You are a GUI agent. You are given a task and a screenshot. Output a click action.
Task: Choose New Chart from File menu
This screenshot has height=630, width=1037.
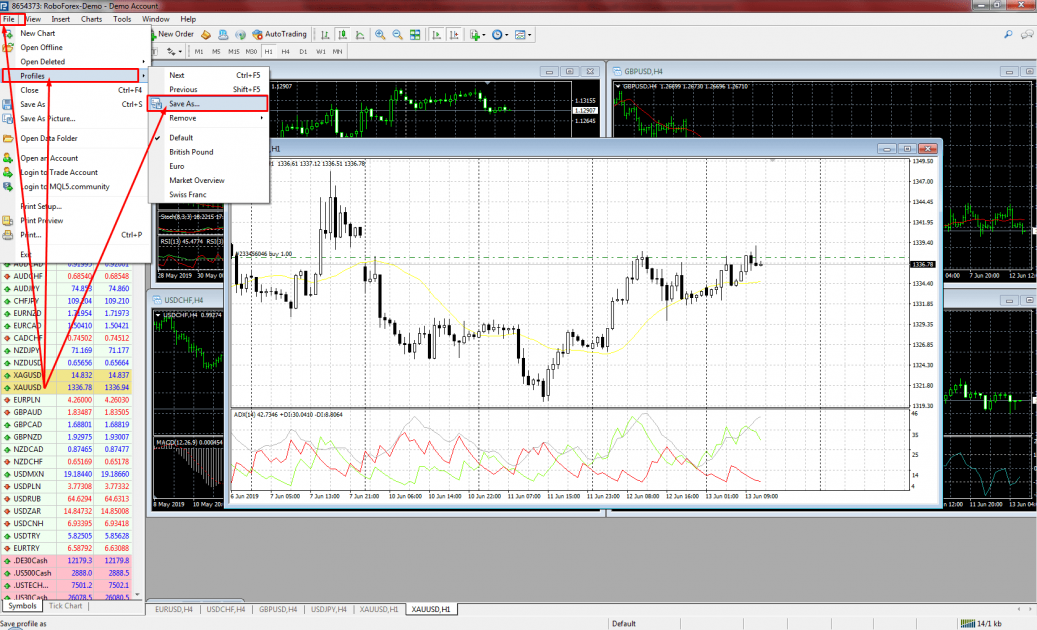coord(75,33)
